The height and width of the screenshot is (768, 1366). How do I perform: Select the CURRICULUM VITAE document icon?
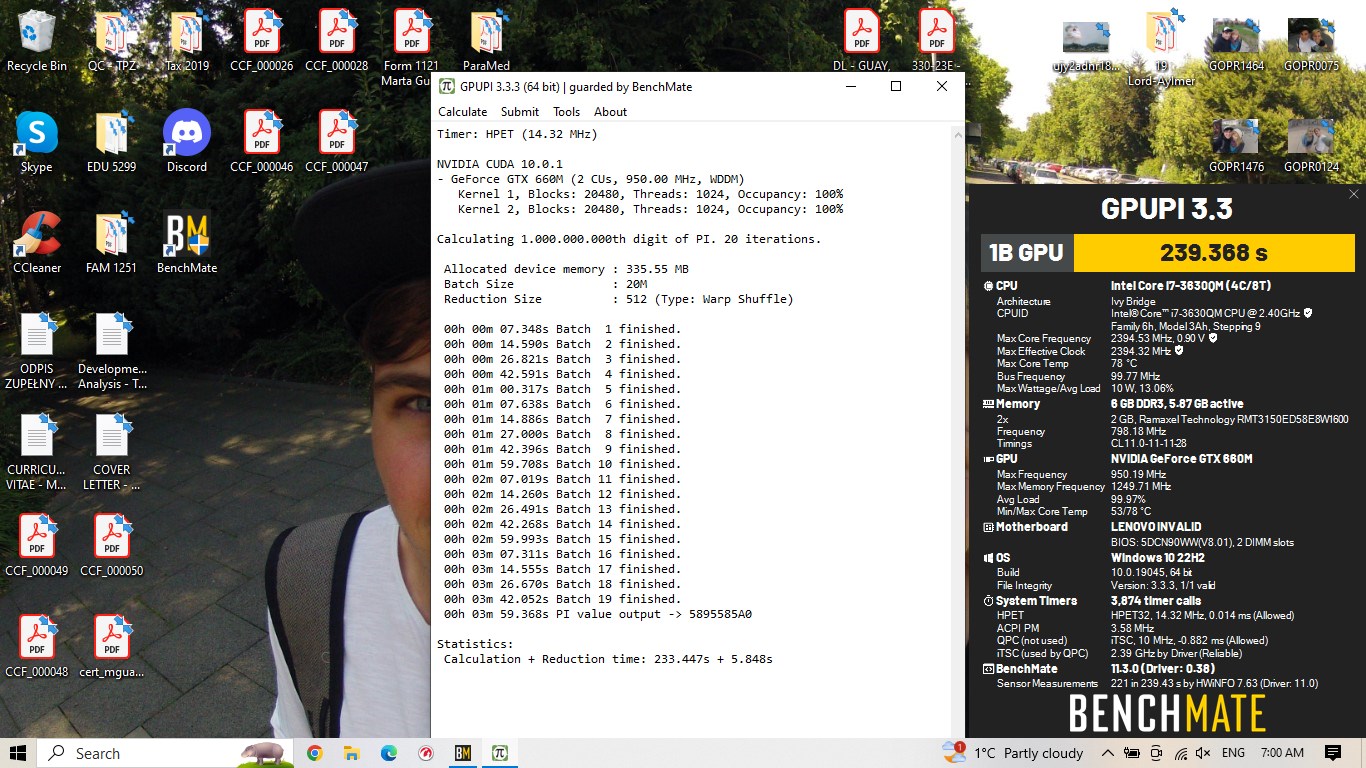point(37,451)
